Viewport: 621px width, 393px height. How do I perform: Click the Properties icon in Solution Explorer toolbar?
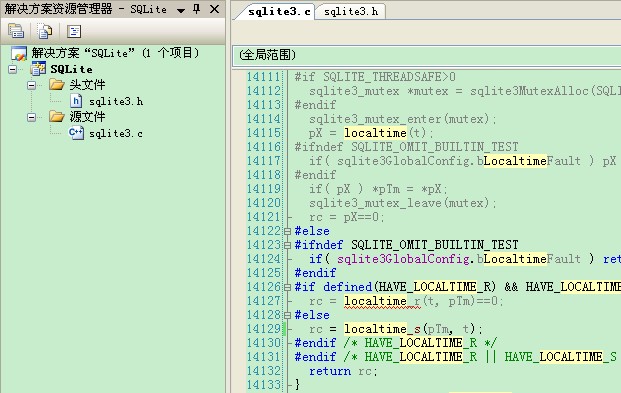[x=16, y=31]
